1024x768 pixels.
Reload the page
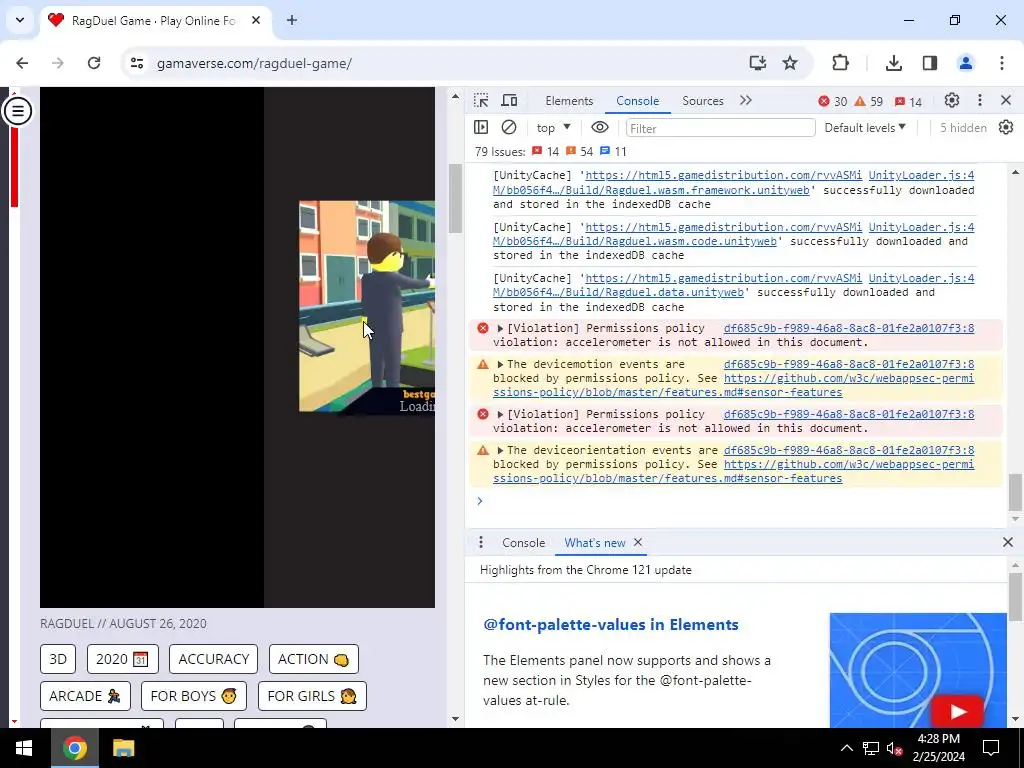94,63
